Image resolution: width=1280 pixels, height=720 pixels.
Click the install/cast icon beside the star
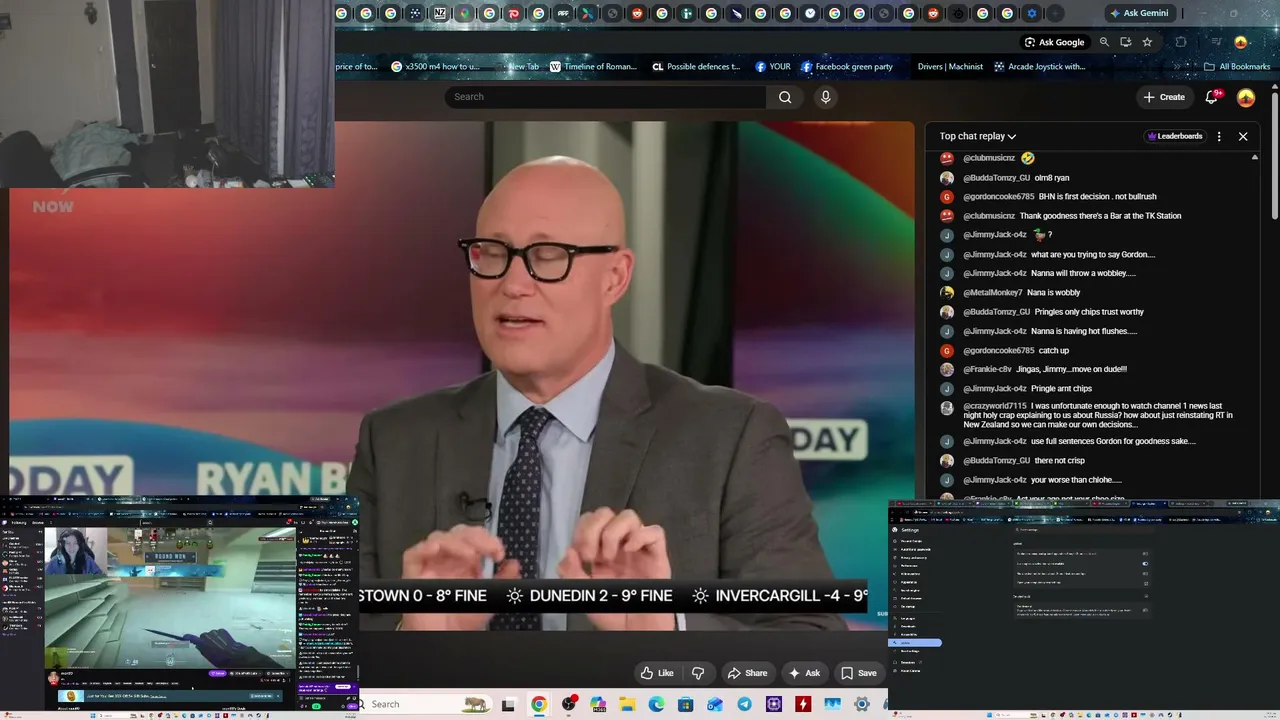click(1126, 42)
